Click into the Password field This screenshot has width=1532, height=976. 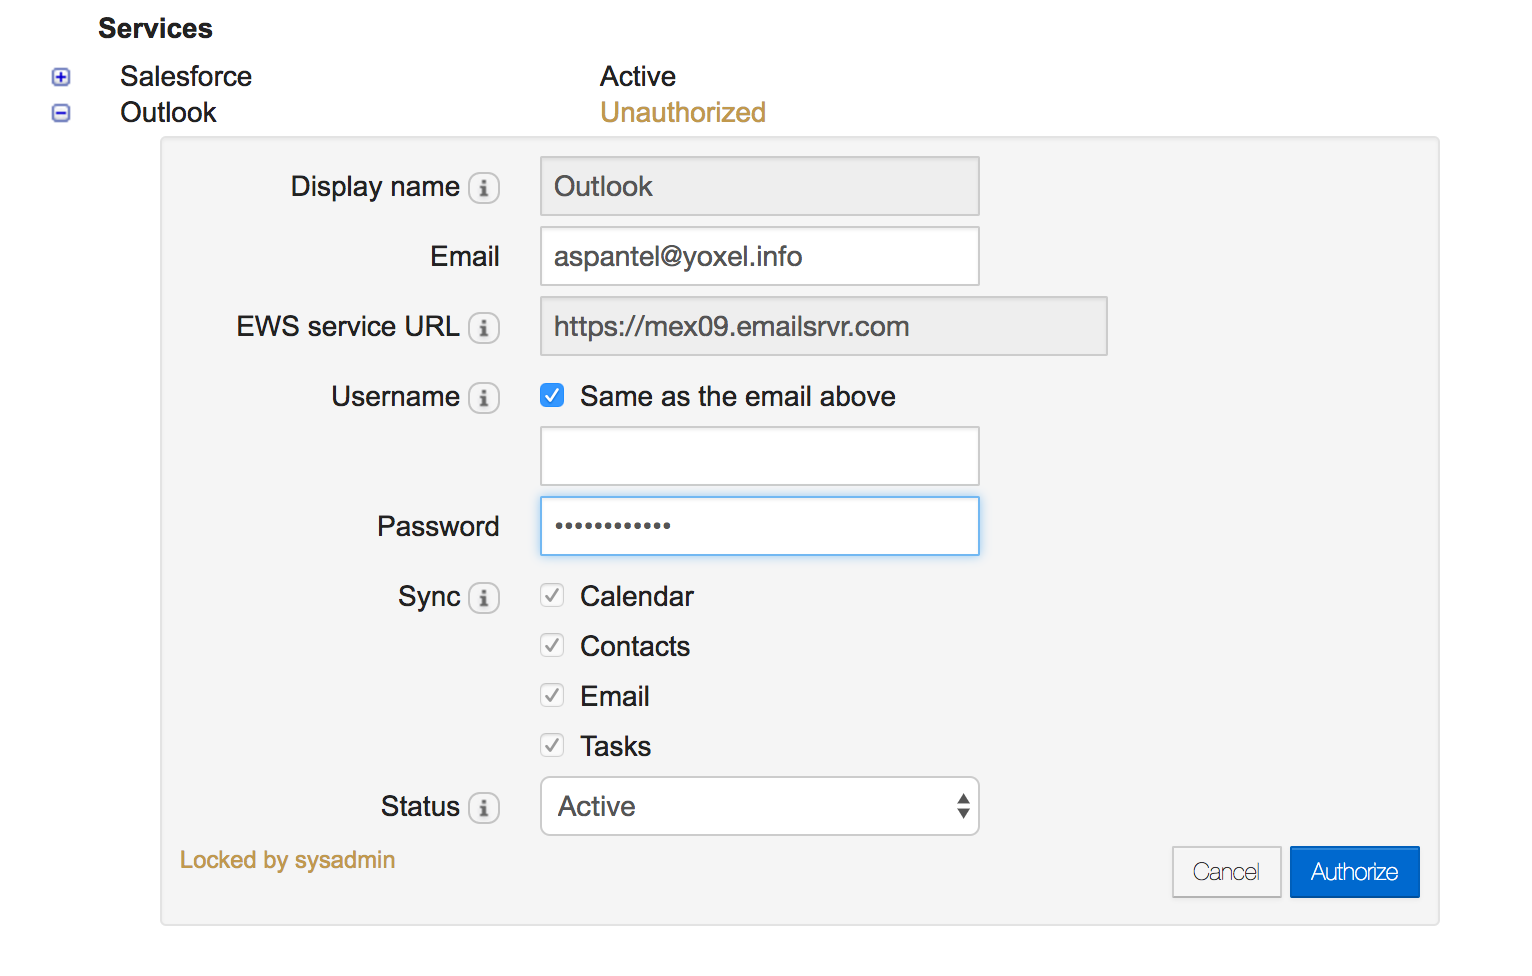pyautogui.click(x=759, y=526)
